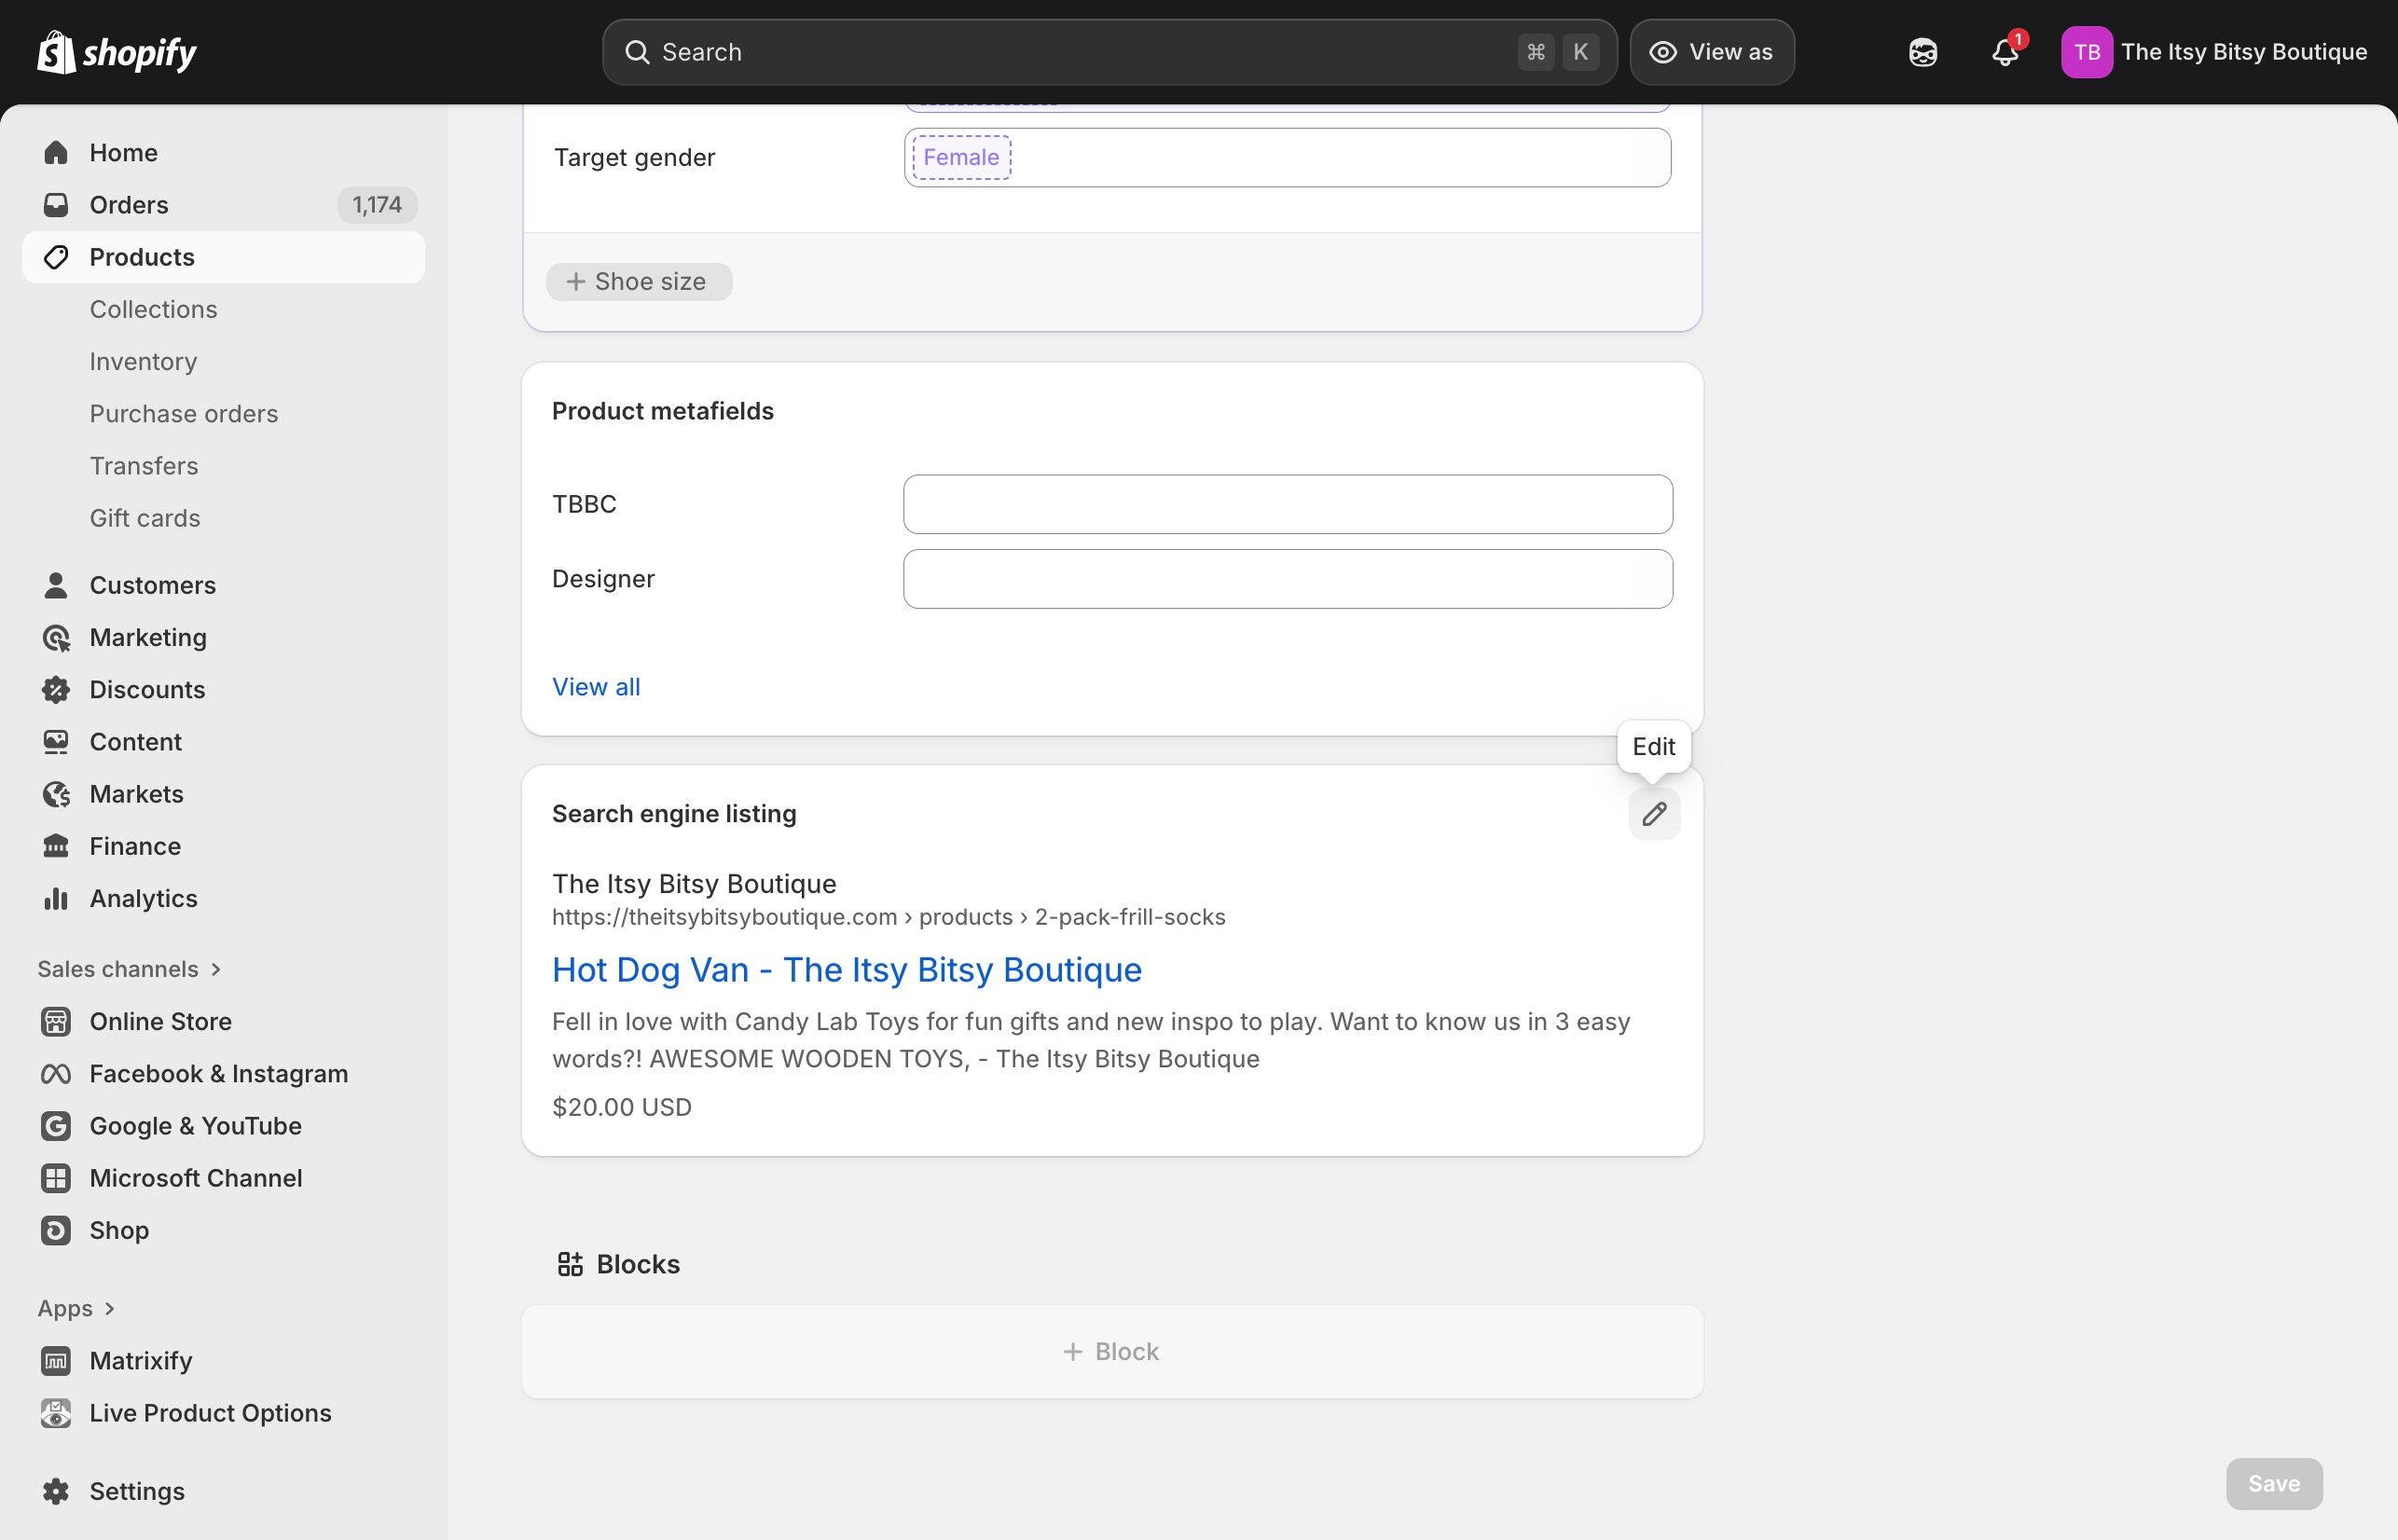Select the Matrixify app icon
Screen dimensions: 2398x1540
tap(56, 1360)
